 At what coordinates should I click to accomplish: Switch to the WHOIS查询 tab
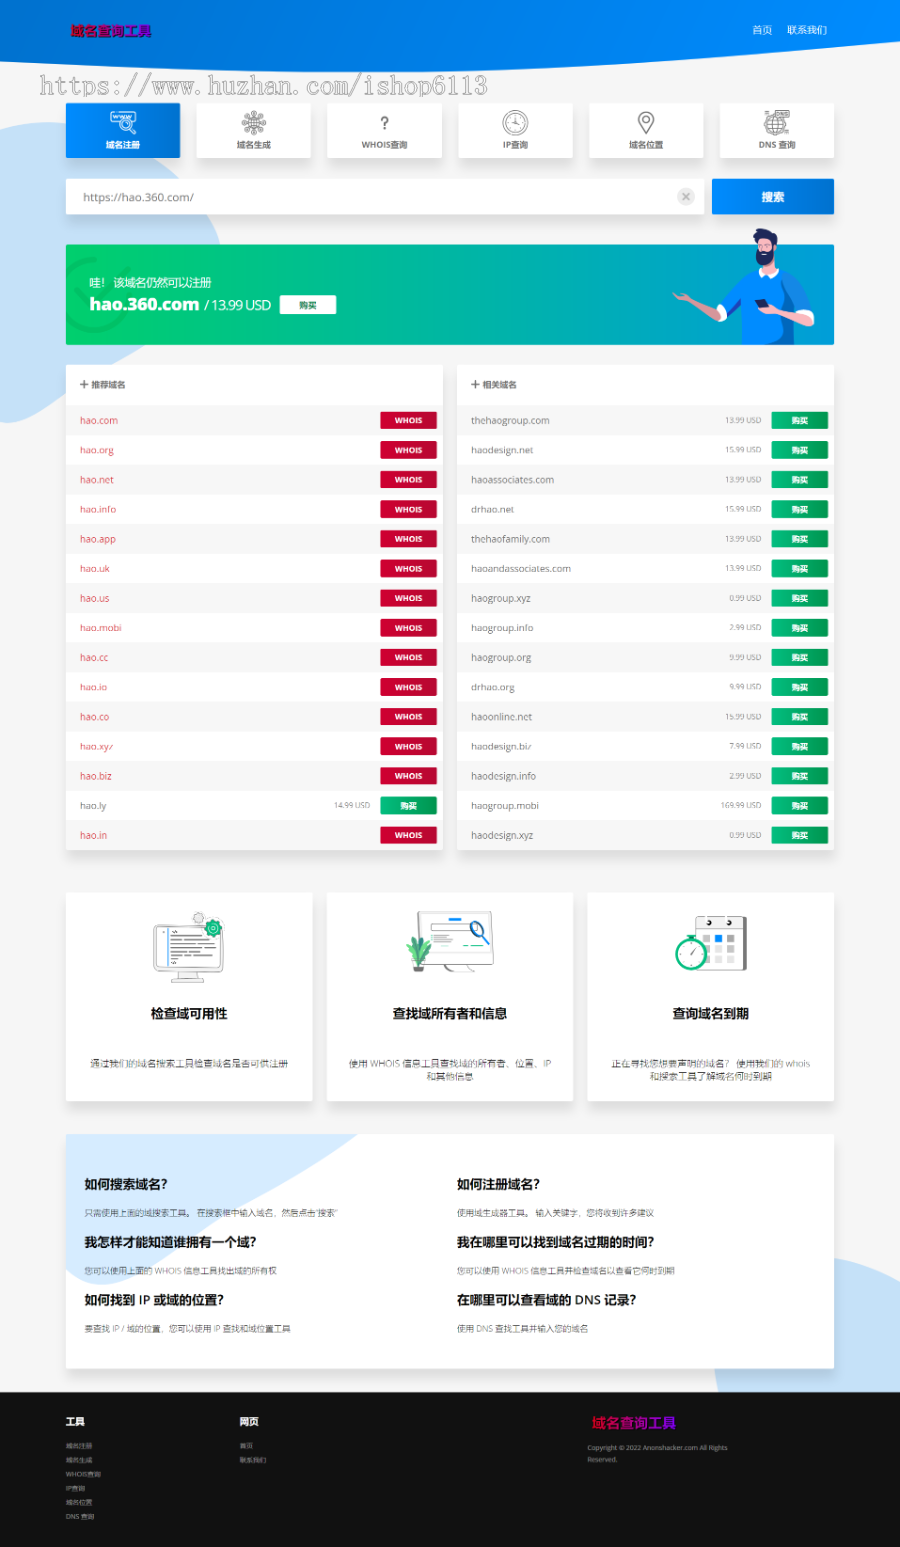pyautogui.click(x=384, y=130)
